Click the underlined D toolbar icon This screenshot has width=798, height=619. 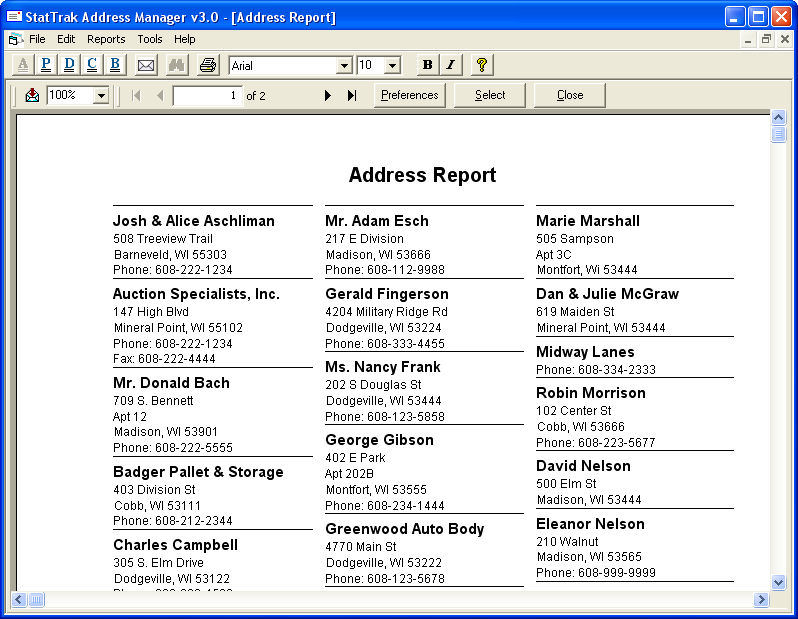coord(69,65)
